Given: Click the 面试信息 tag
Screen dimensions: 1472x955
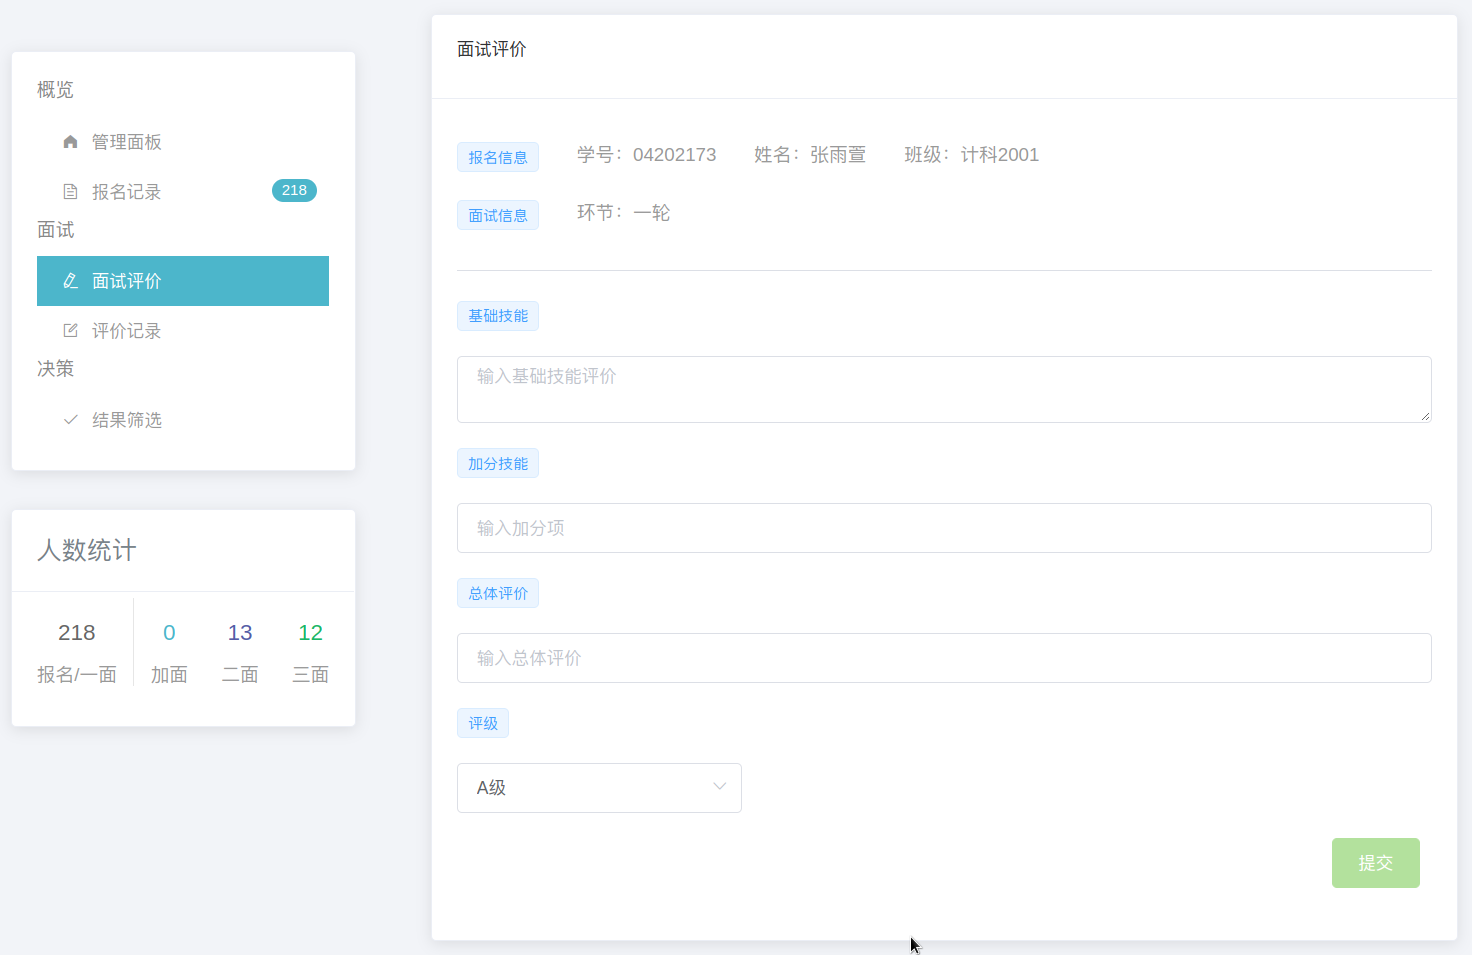Looking at the screenshot, I should click(498, 215).
